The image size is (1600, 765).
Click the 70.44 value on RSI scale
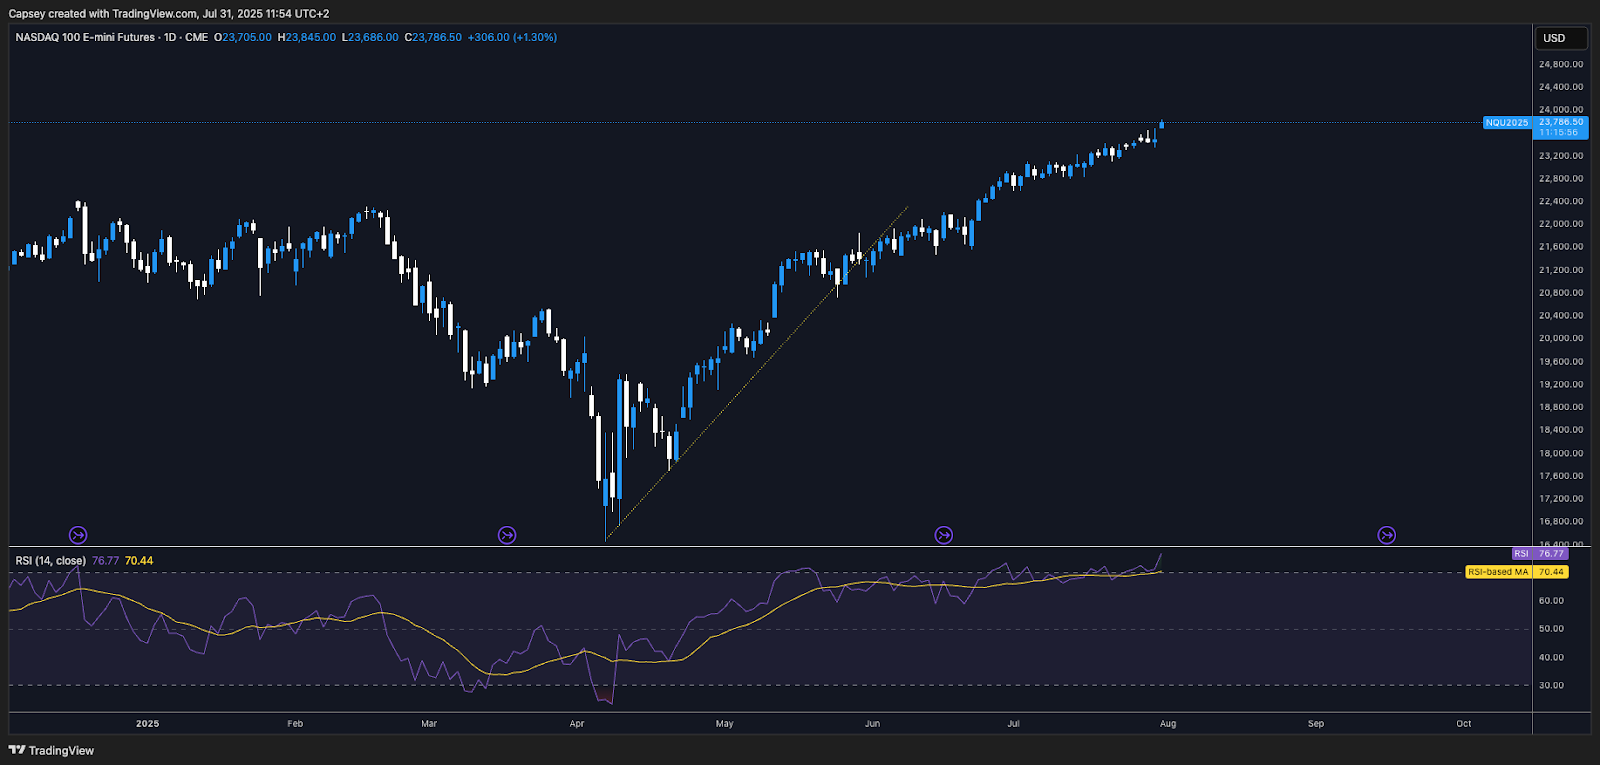(x=1551, y=572)
